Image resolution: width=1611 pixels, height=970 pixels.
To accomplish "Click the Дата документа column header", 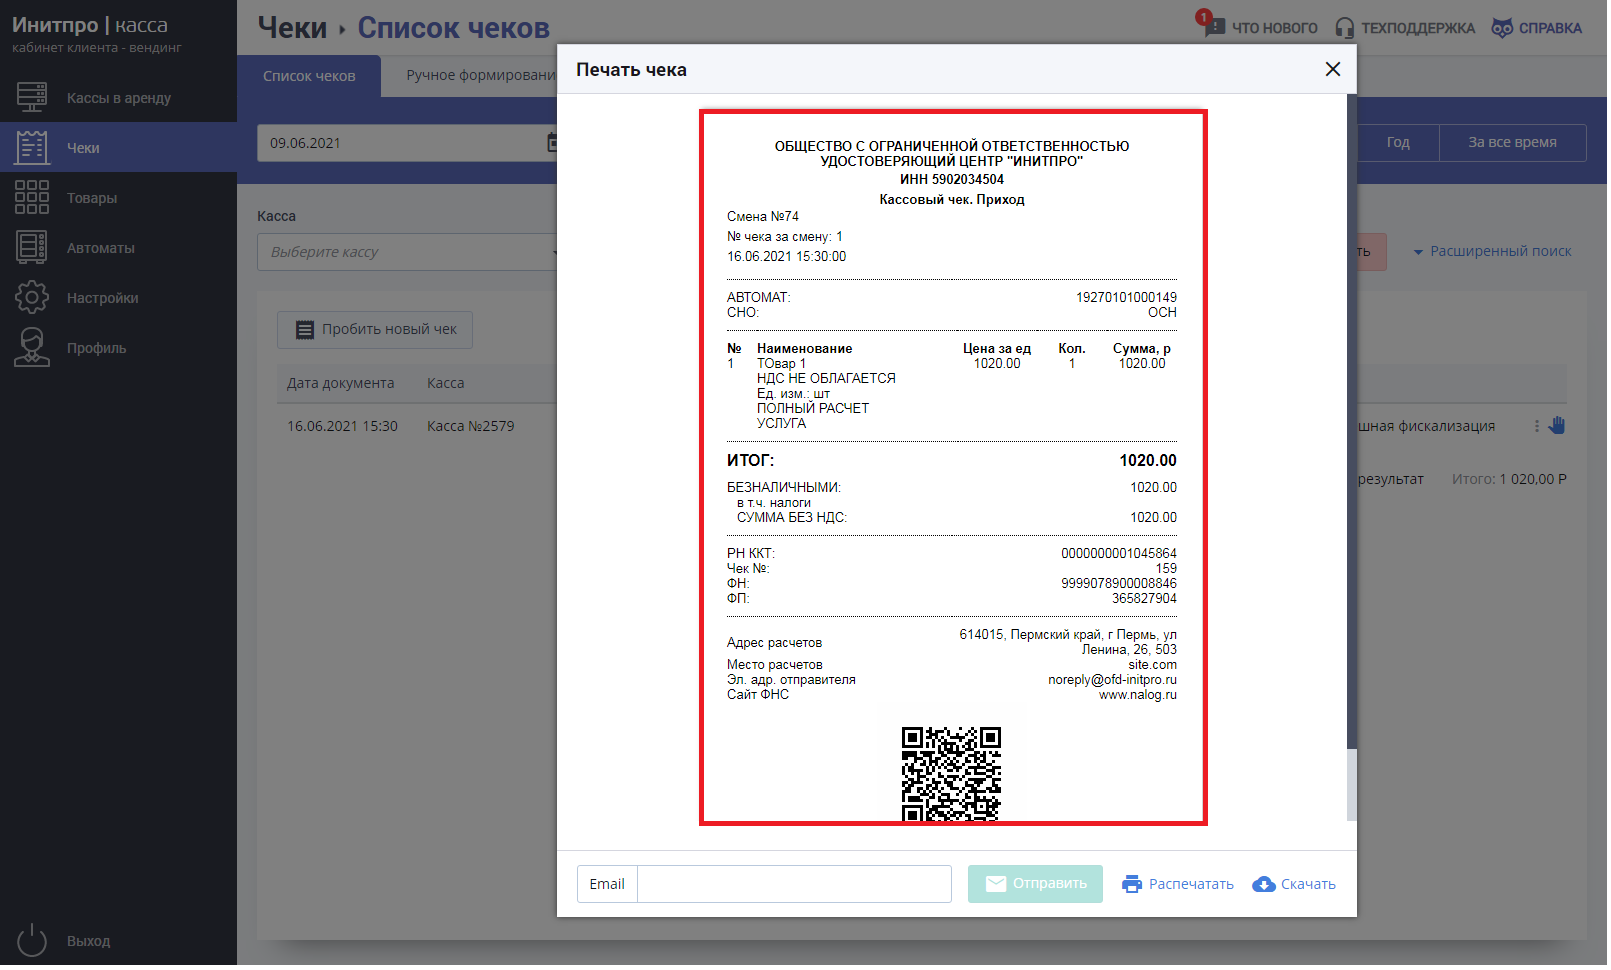I will click(340, 383).
